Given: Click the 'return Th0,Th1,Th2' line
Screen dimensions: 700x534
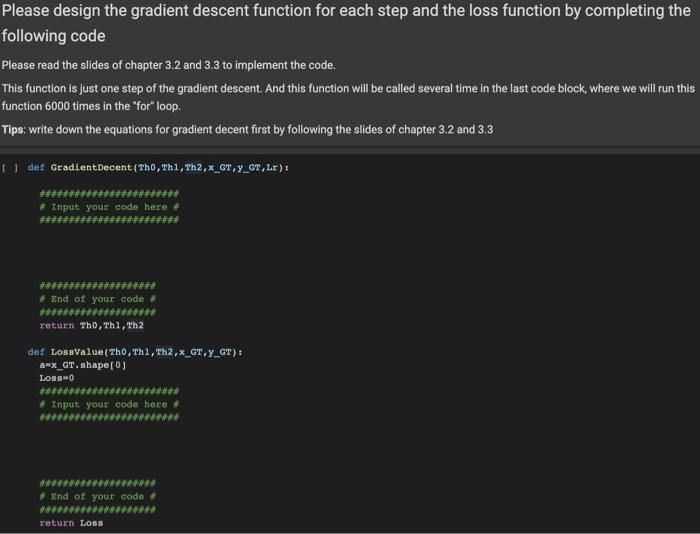Looking at the screenshot, I should [92, 325].
